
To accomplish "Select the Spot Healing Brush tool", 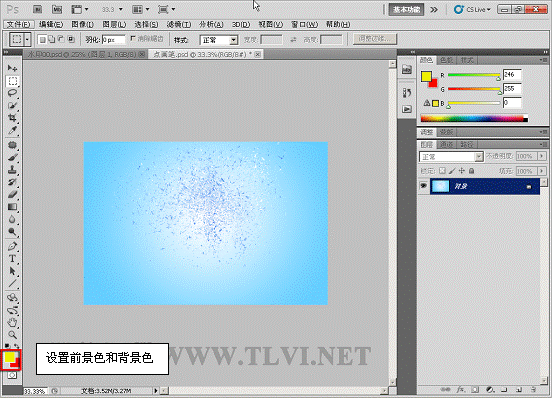I will click(12, 145).
